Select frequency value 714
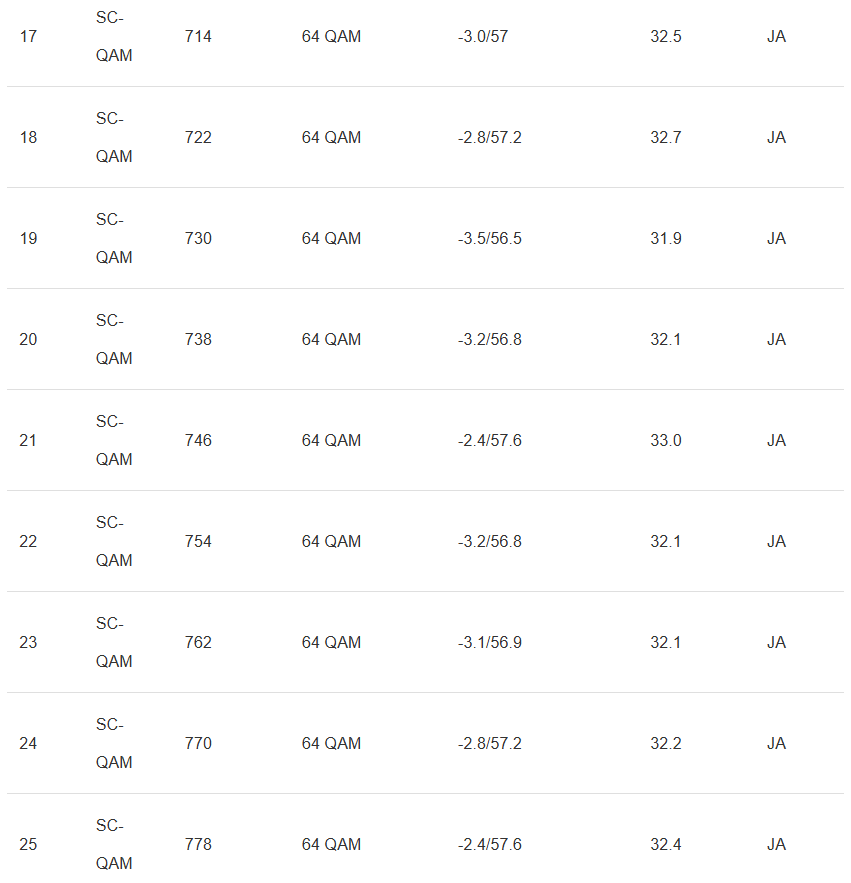This screenshot has width=851, height=883. coord(198,37)
